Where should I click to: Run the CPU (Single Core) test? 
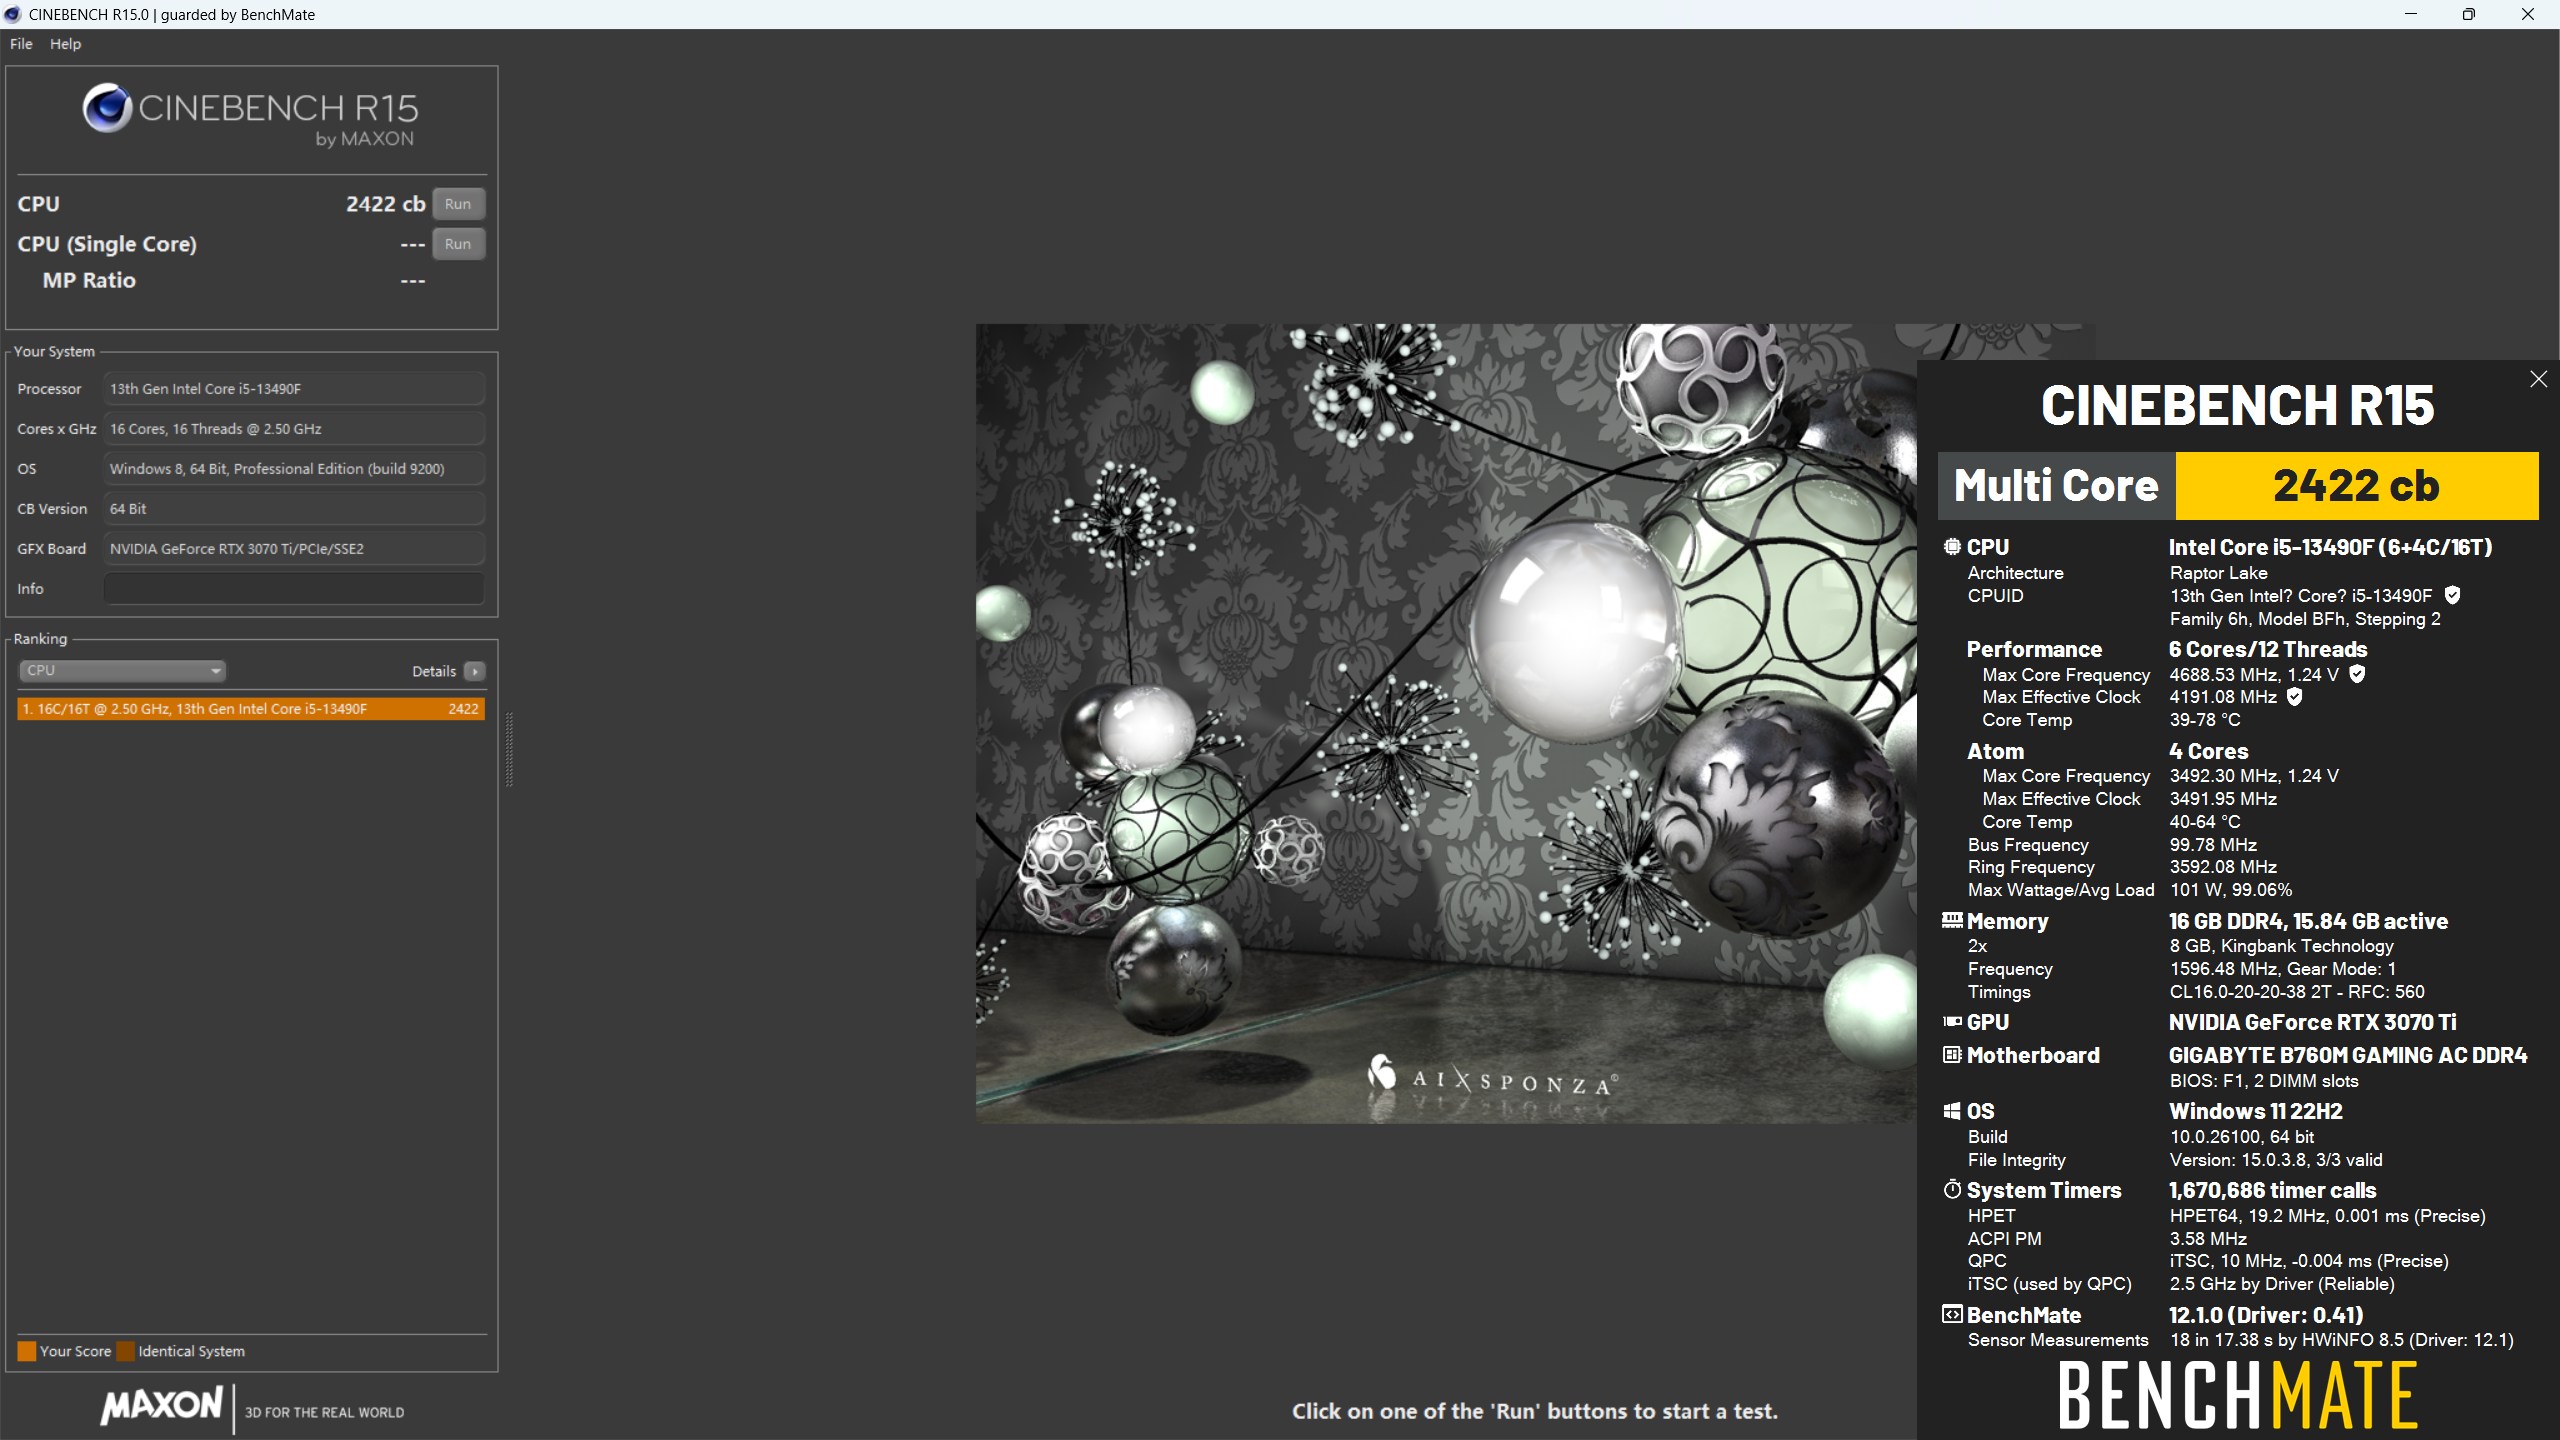[x=458, y=244]
